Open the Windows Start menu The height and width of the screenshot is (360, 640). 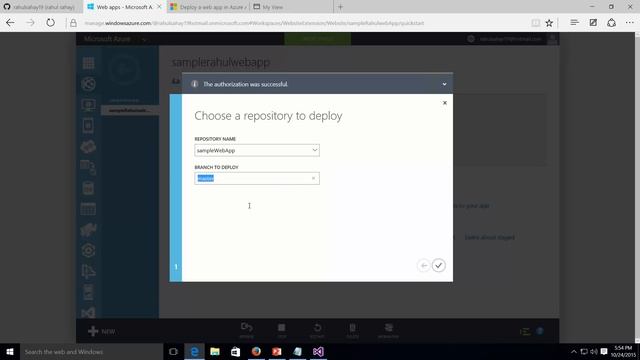[x=10, y=351]
